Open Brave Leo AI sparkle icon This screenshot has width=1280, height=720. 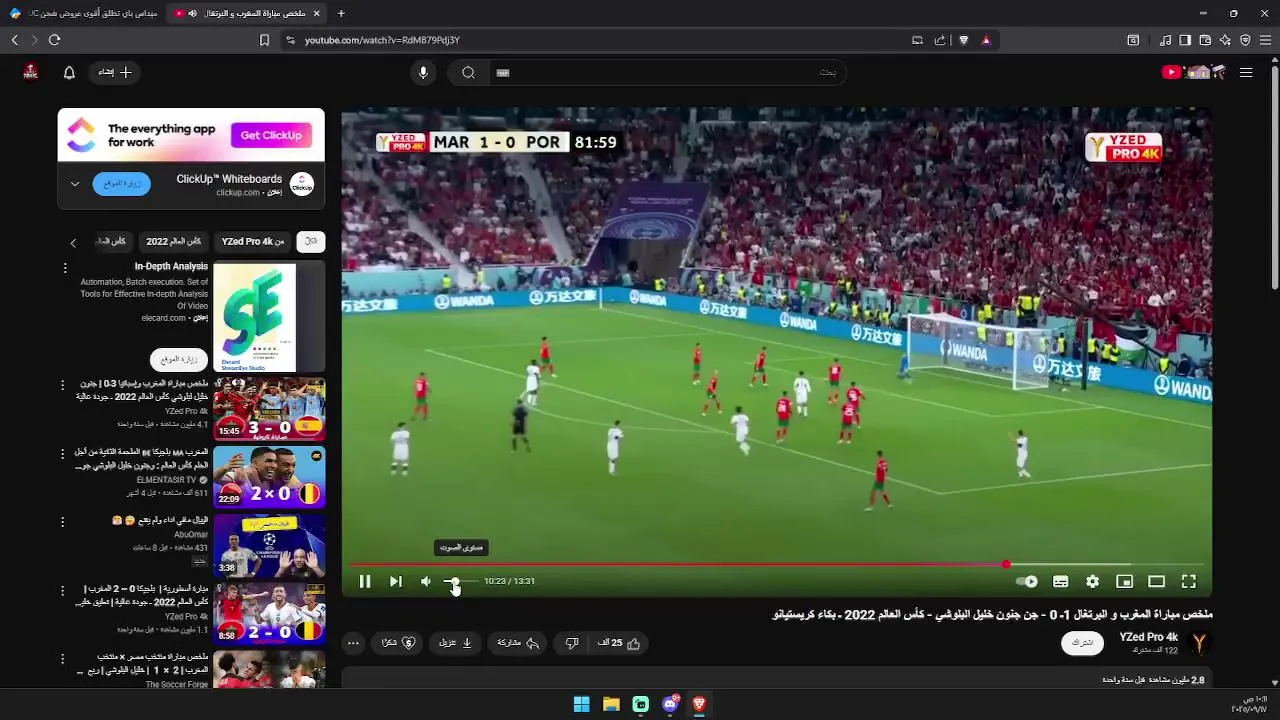1225,40
